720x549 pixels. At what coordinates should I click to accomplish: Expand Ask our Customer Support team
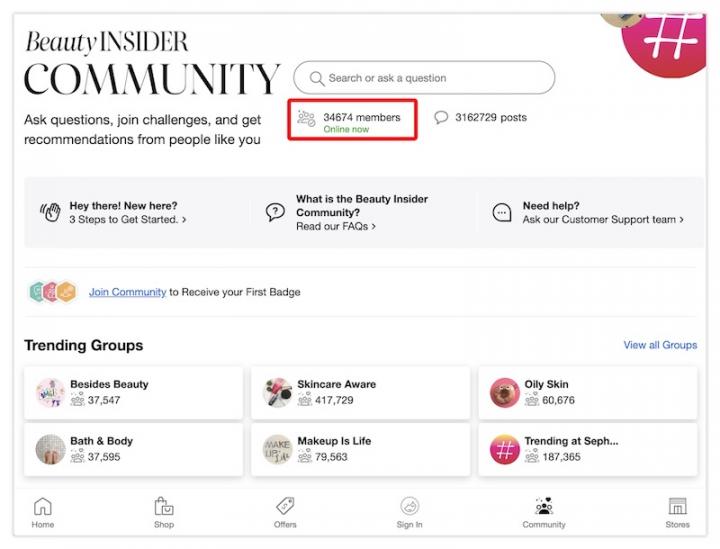click(x=603, y=219)
